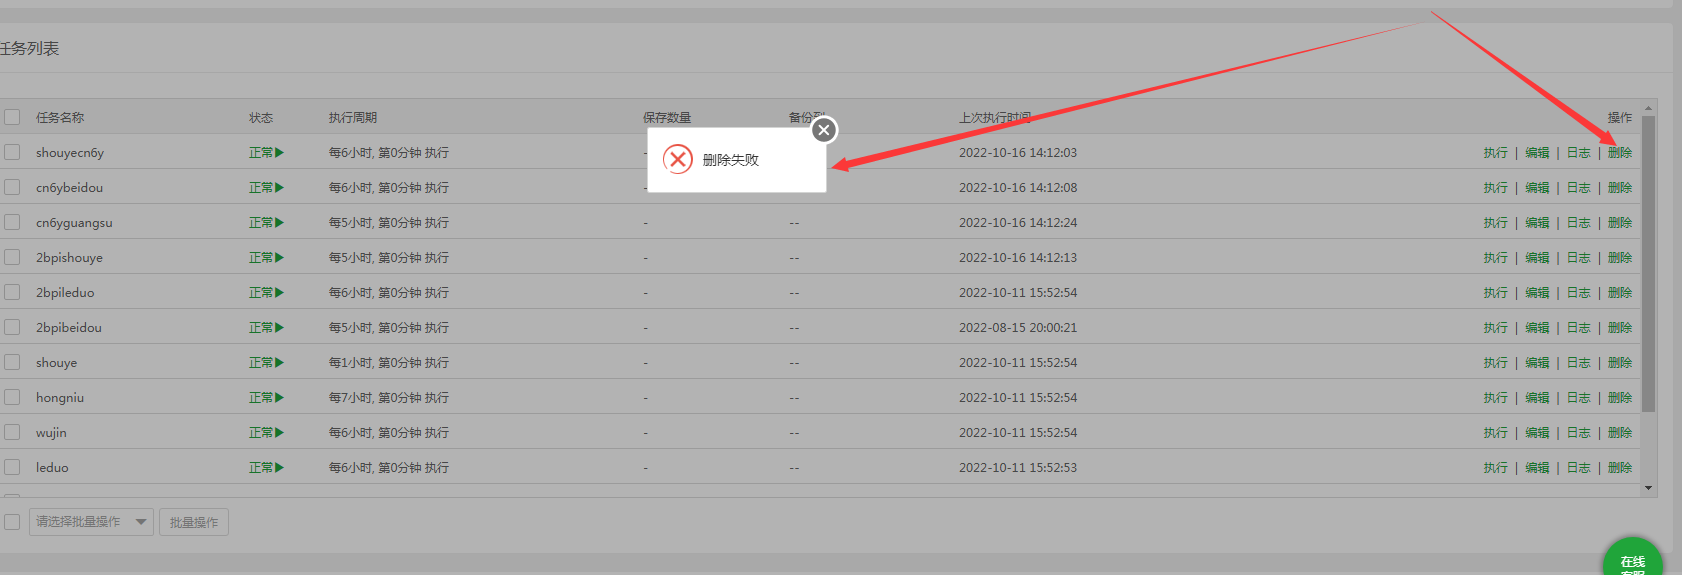Click 执行 for cn6ybeidou task
1682x575 pixels.
click(1495, 188)
